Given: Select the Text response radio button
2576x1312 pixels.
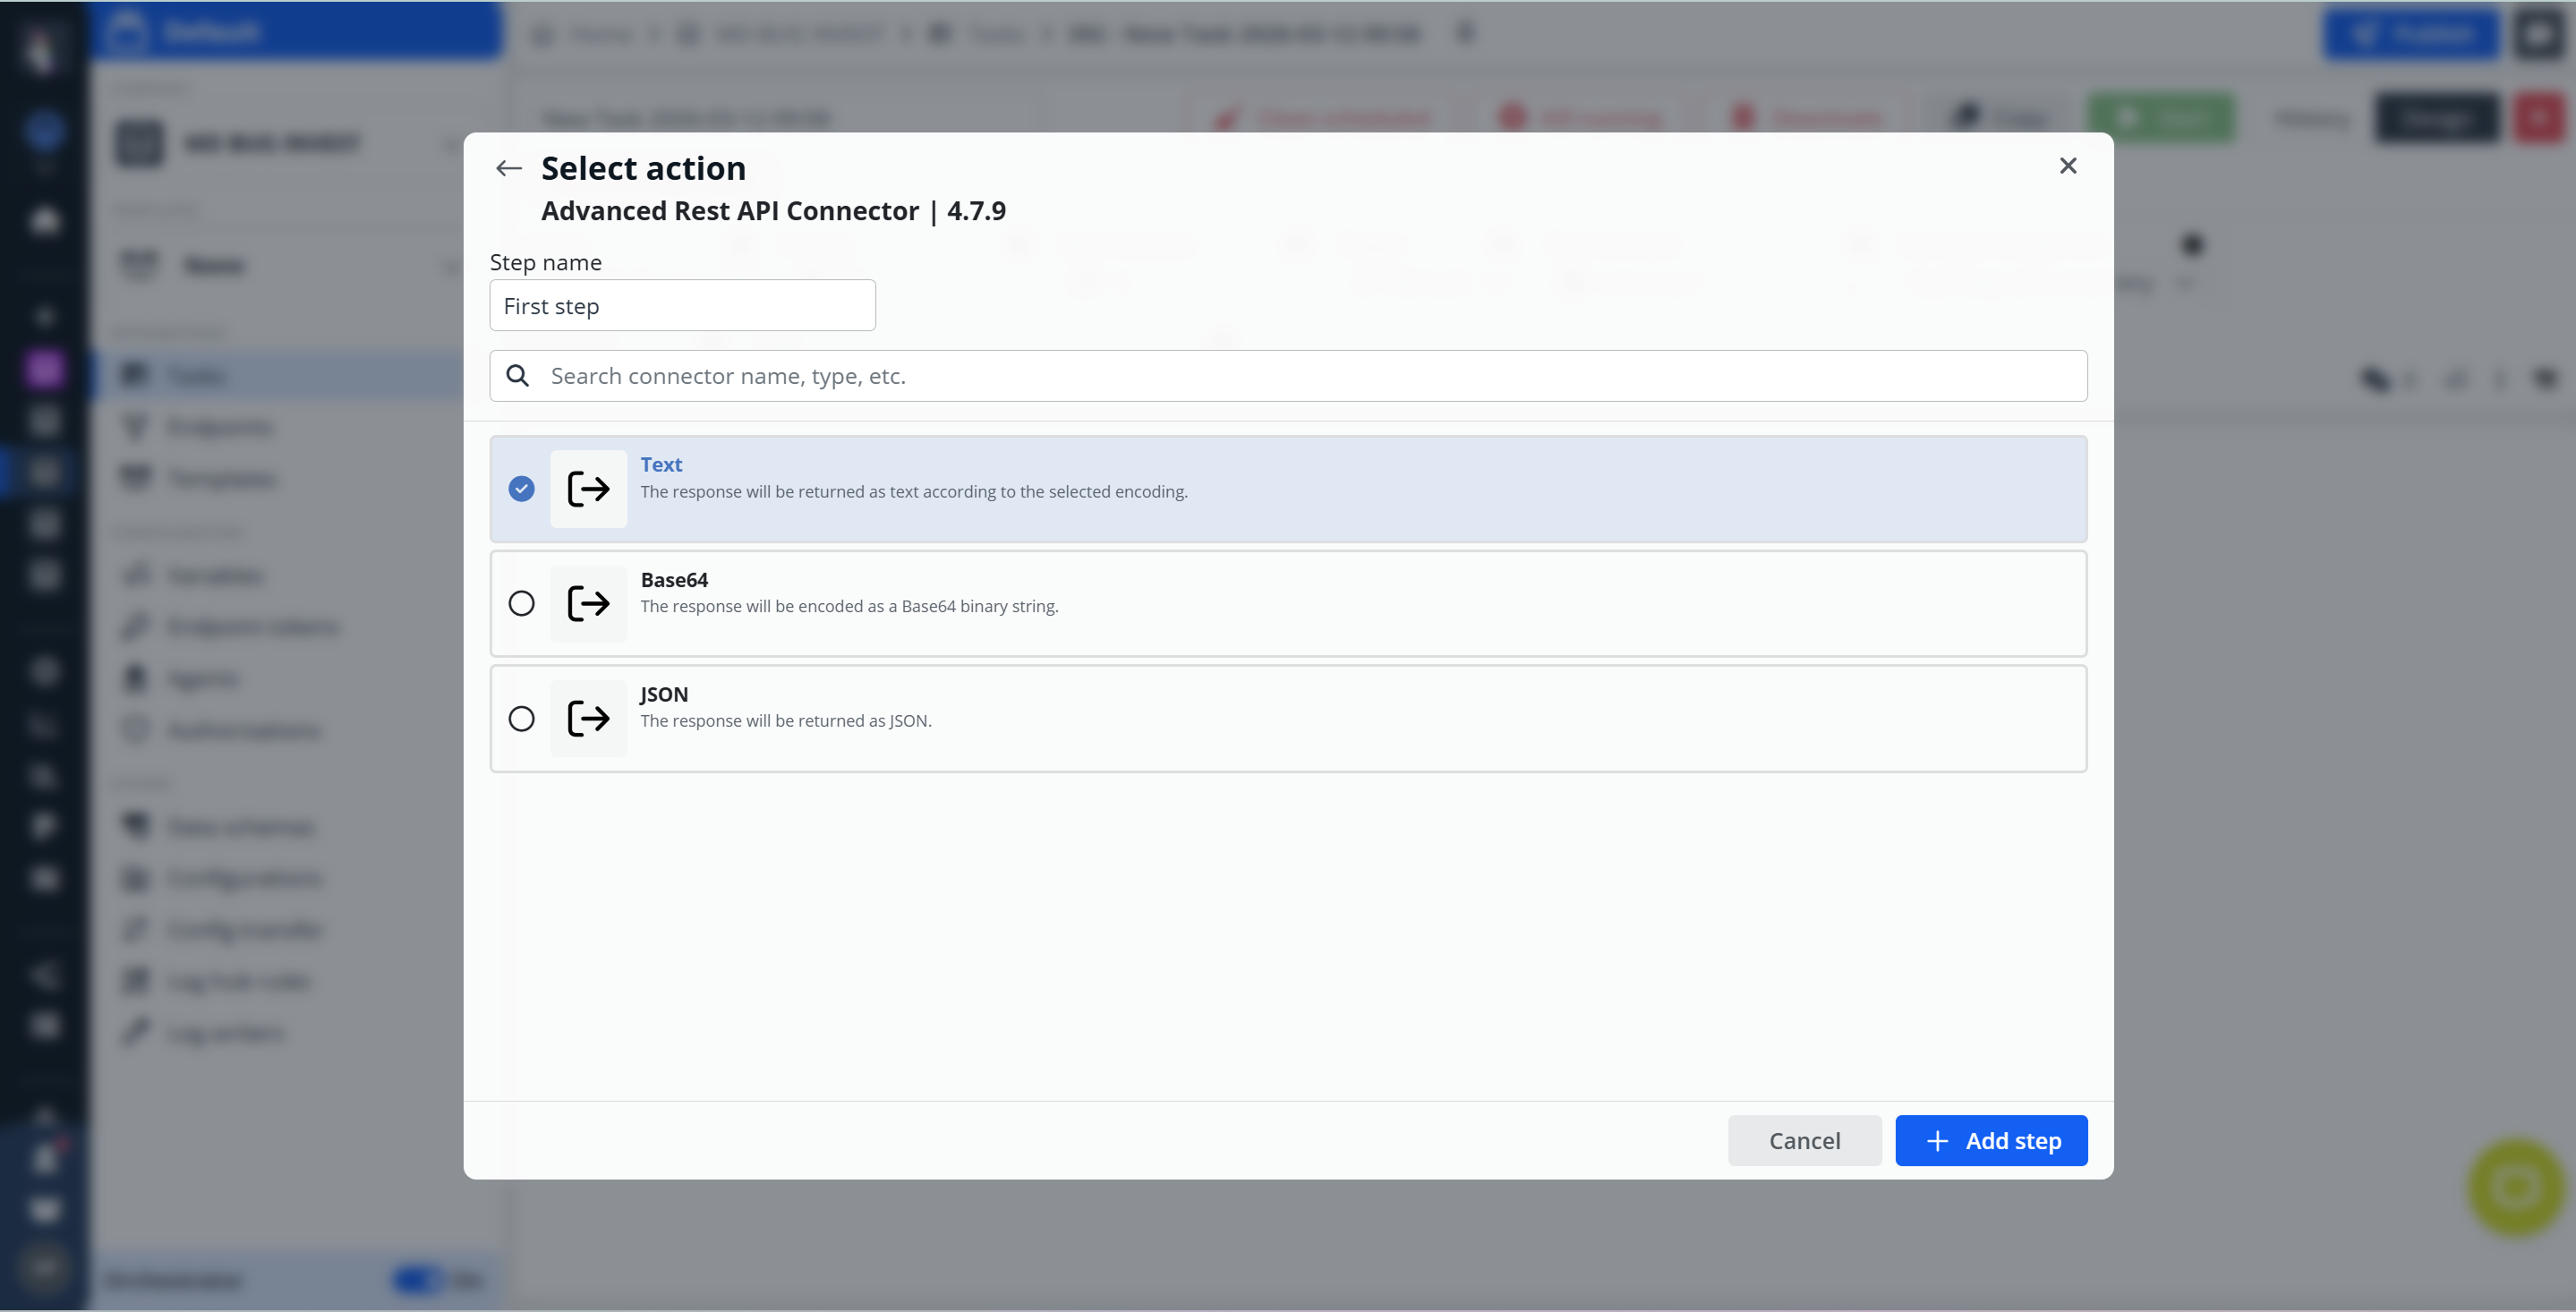Looking at the screenshot, I should click(521, 489).
